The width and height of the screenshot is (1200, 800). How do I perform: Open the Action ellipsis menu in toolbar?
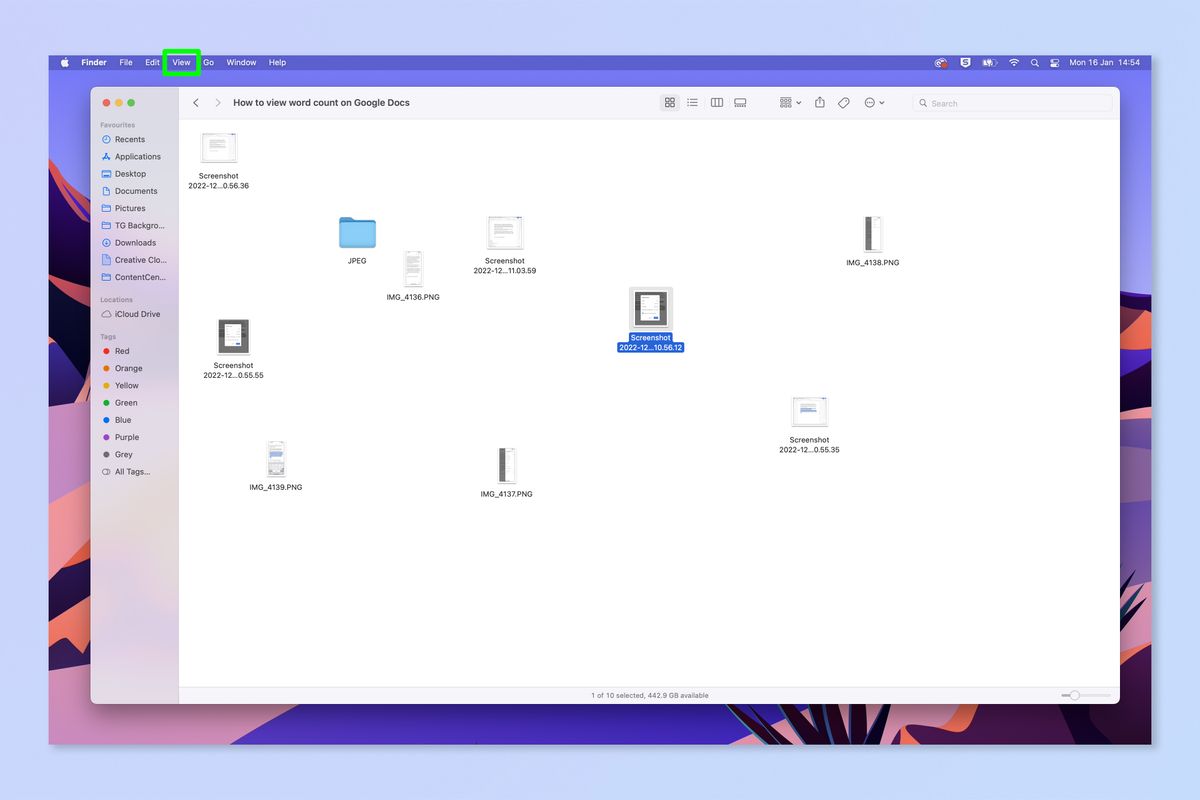coord(874,103)
